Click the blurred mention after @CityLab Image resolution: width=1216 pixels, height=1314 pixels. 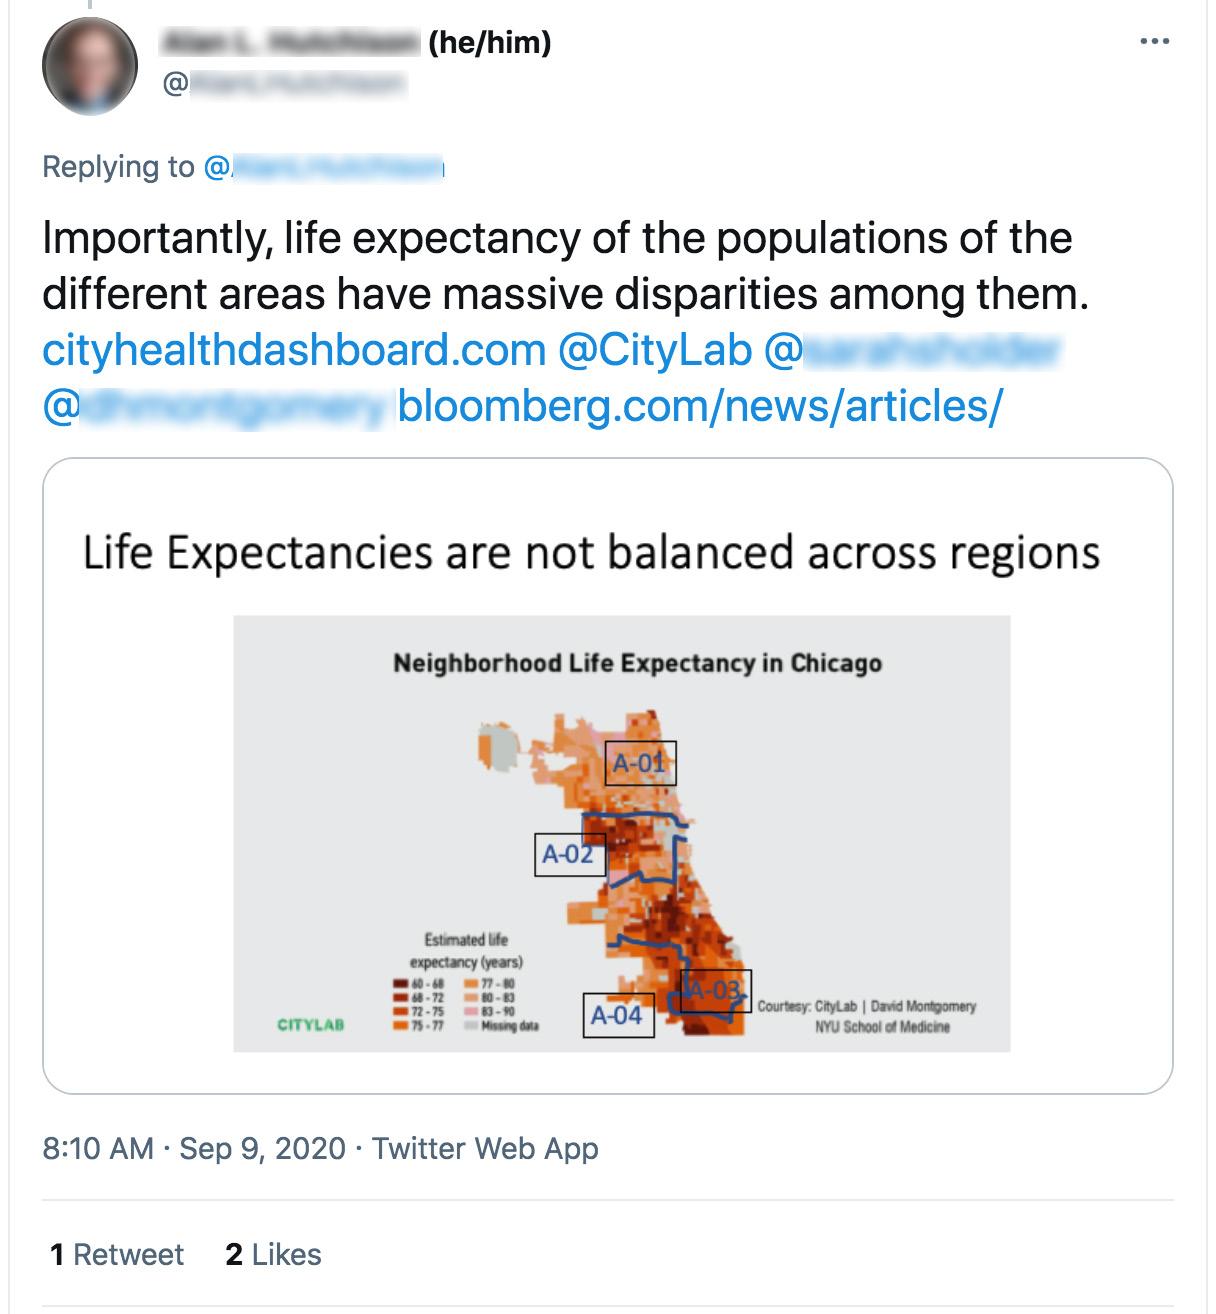911,350
